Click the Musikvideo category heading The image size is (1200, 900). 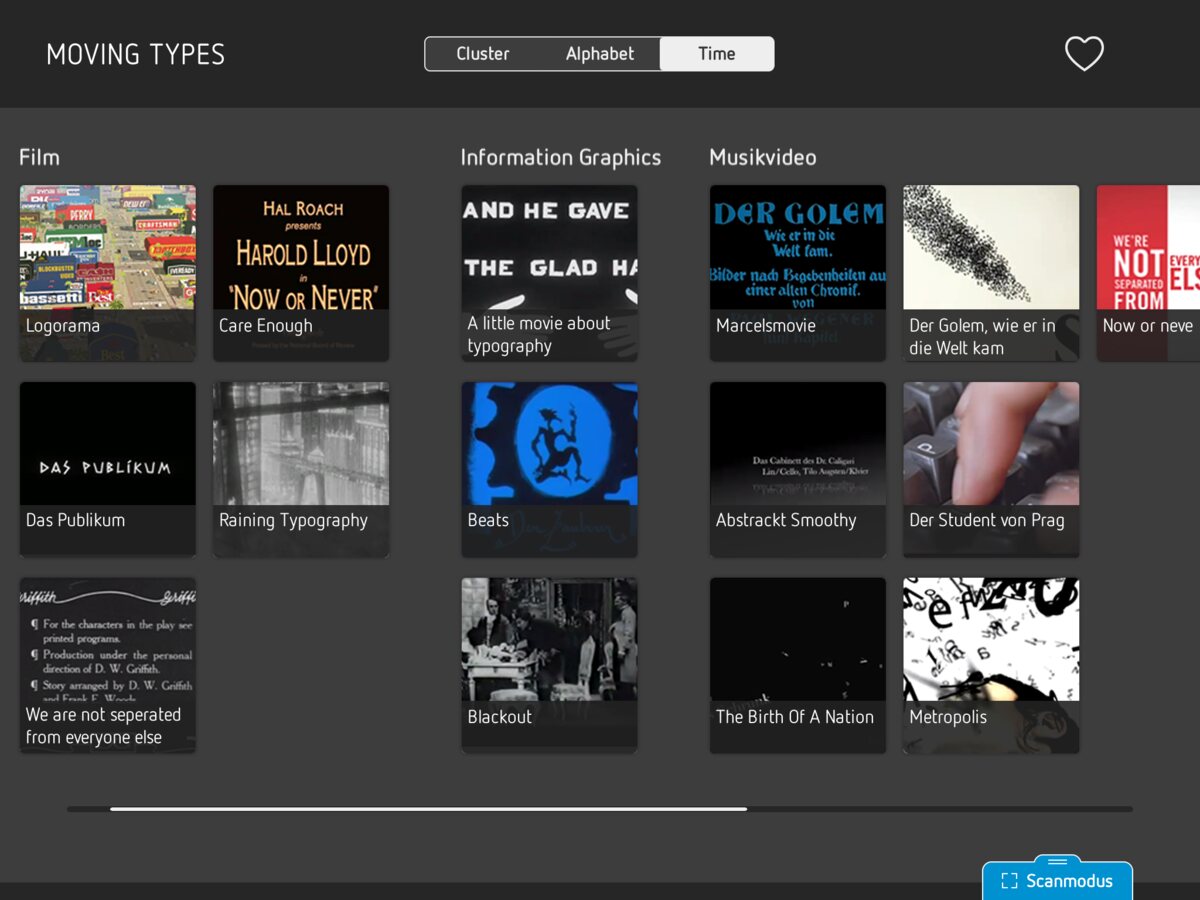click(763, 157)
